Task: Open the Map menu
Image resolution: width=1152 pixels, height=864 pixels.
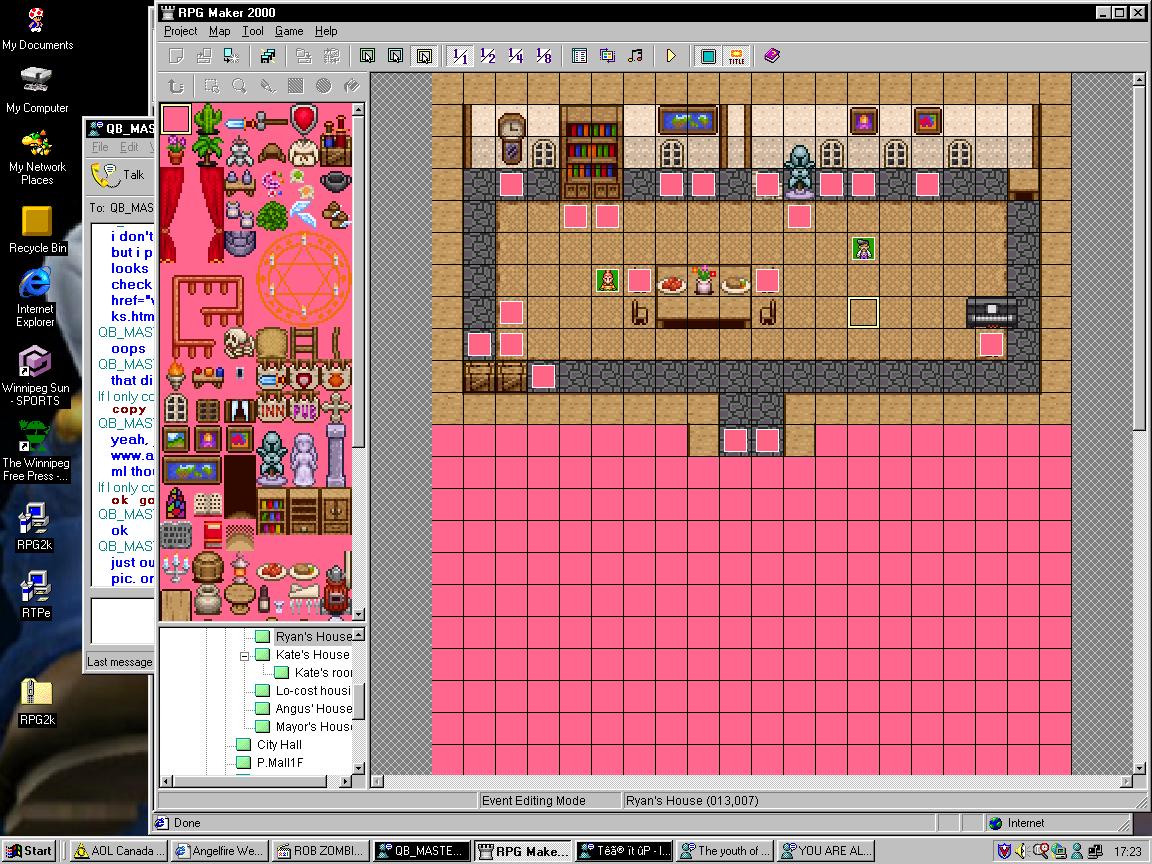Action: tap(219, 31)
